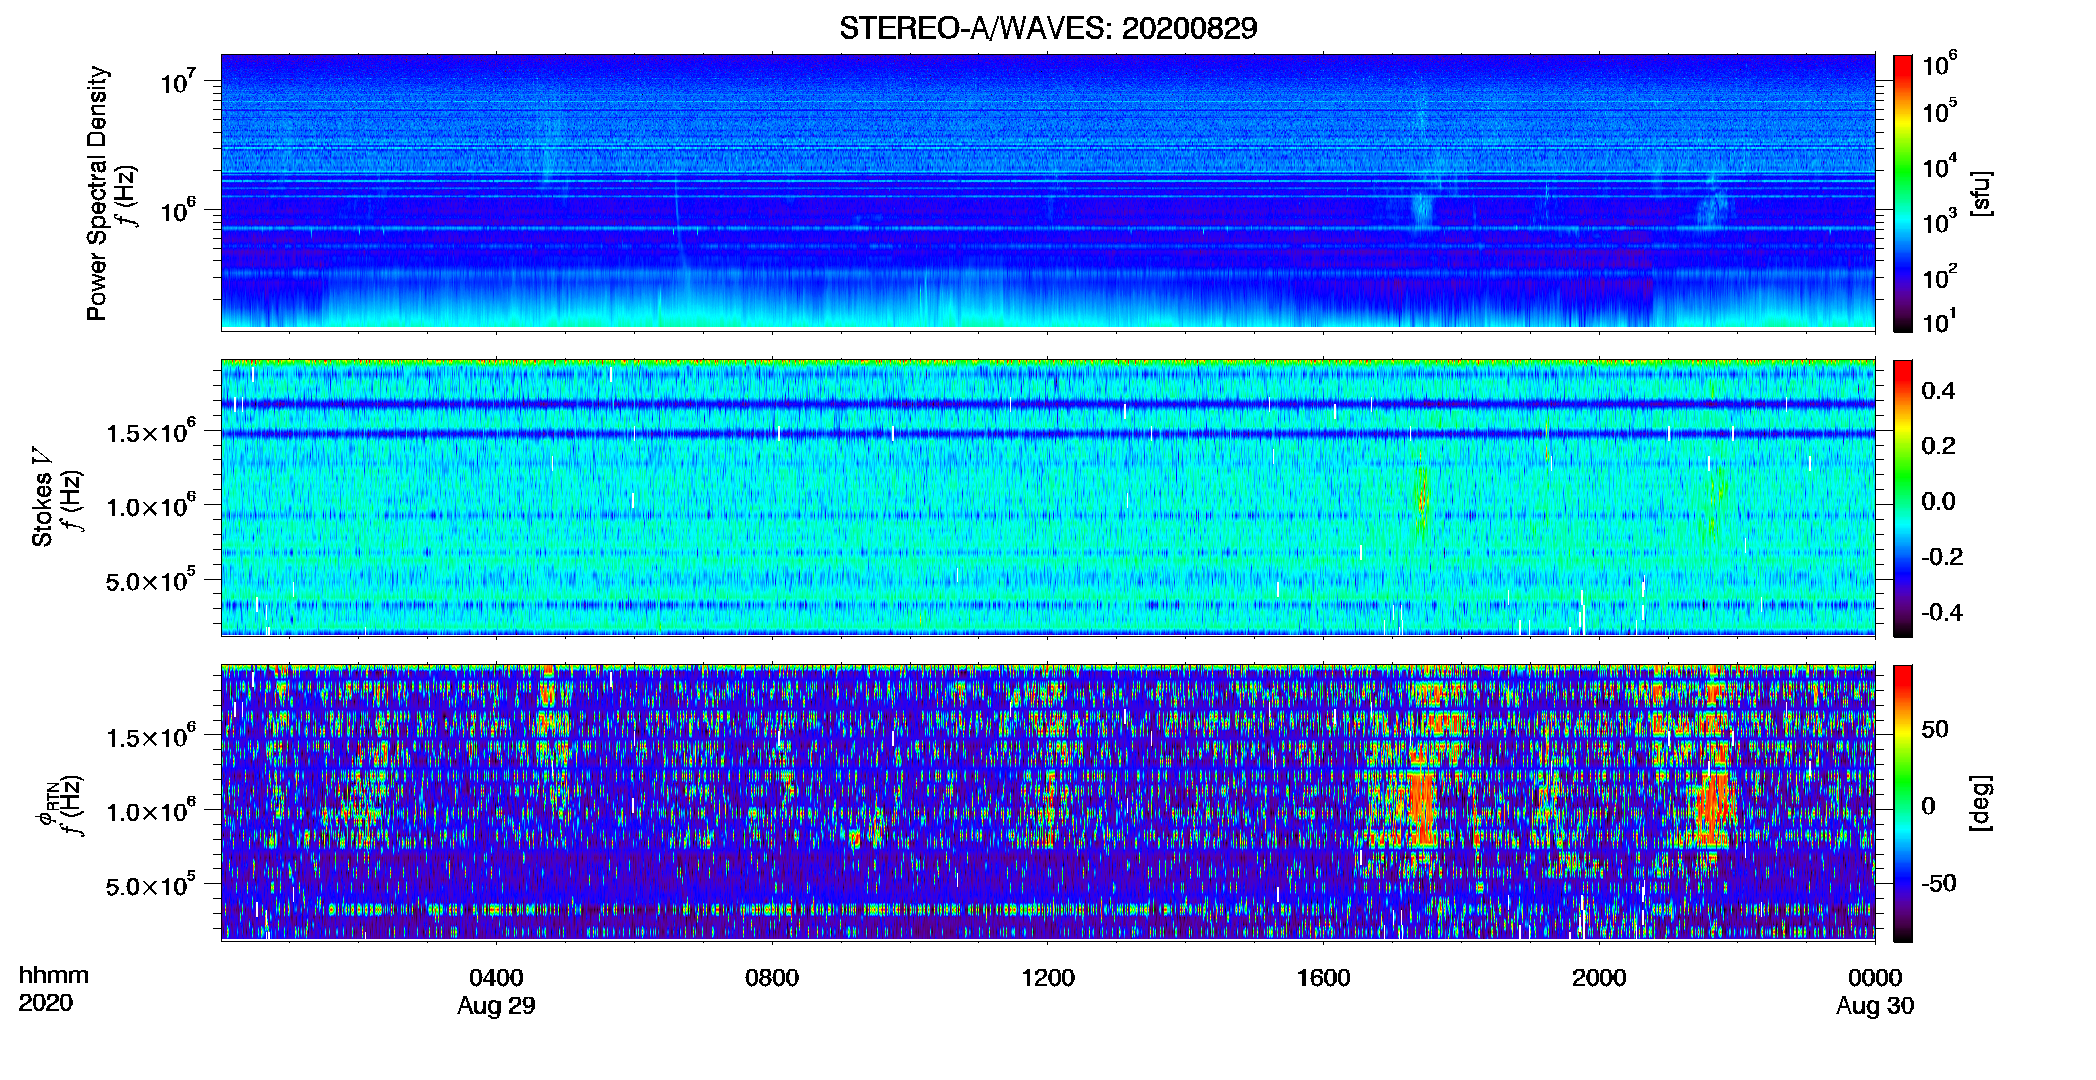Click the "Aug 29" date label
The width and height of the screenshot is (2096, 1080).
tap(496, 1006)
